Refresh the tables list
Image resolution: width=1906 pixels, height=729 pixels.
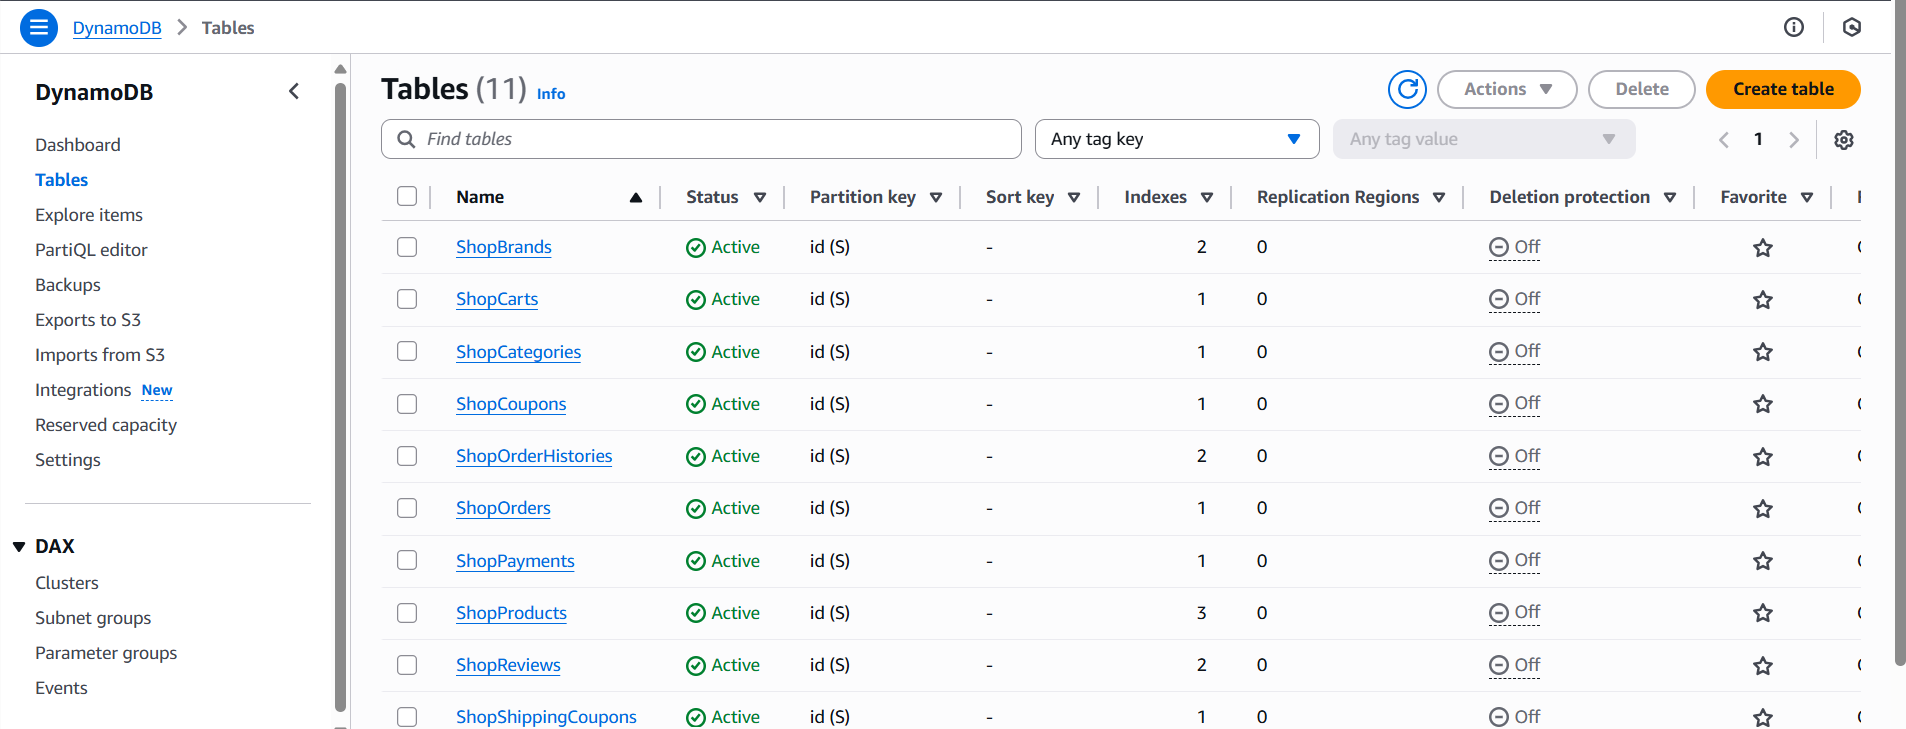pos(1407,89)
